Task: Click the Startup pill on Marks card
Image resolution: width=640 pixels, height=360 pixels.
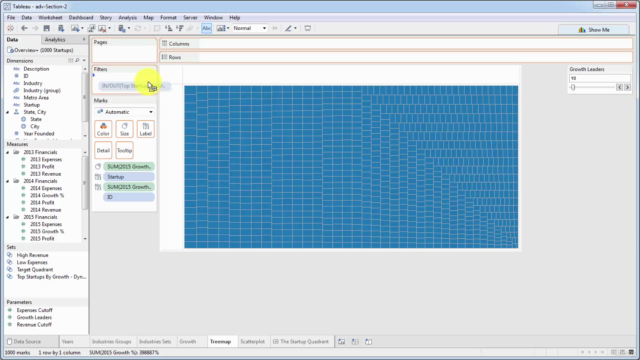Action: [x=129, y=177]
